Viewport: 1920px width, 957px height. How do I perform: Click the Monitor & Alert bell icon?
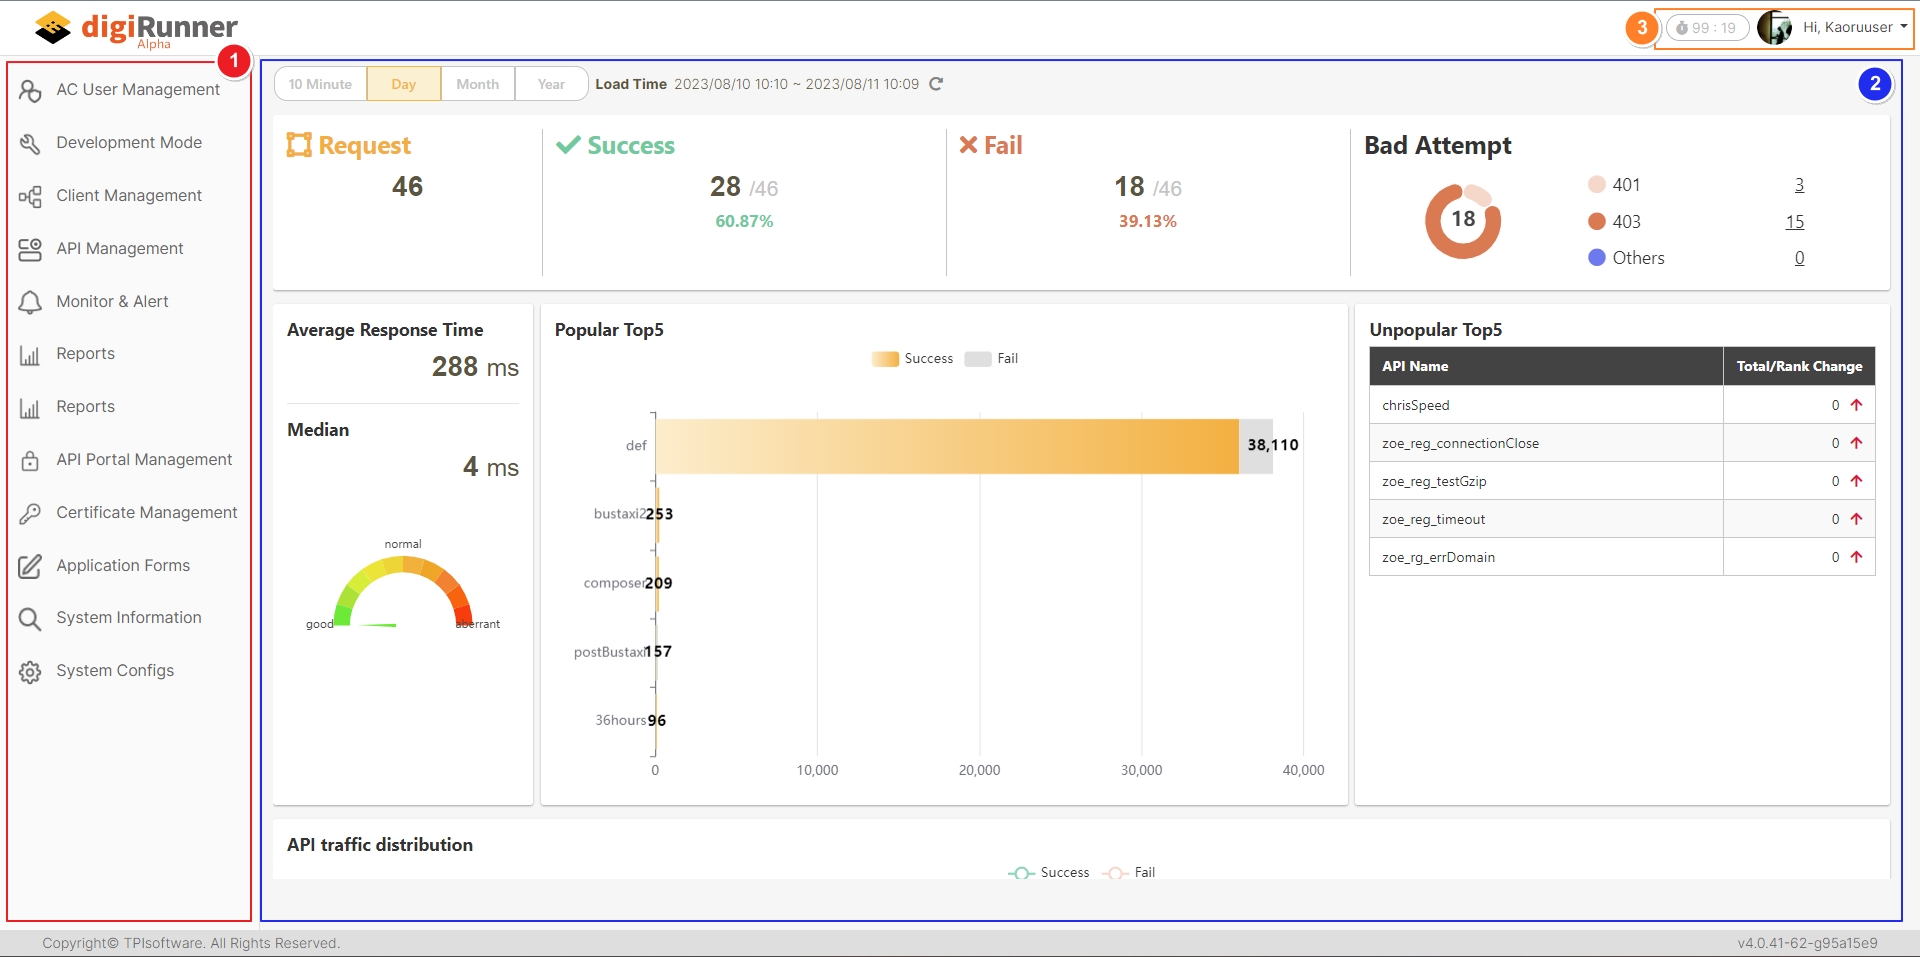[x=30, y=302]
